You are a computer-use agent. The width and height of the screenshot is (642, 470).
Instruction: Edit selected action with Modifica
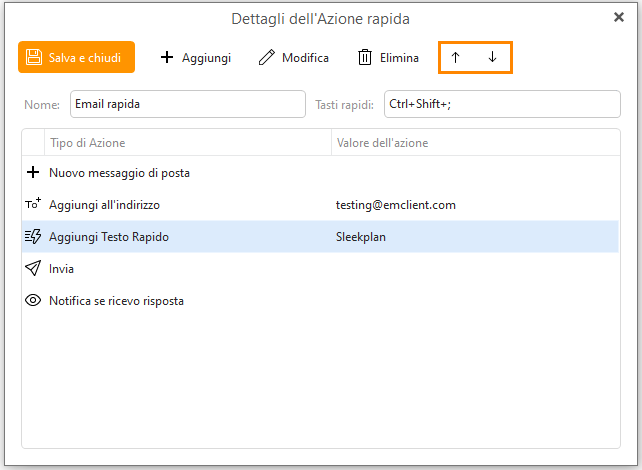click(x=294, y=57)
